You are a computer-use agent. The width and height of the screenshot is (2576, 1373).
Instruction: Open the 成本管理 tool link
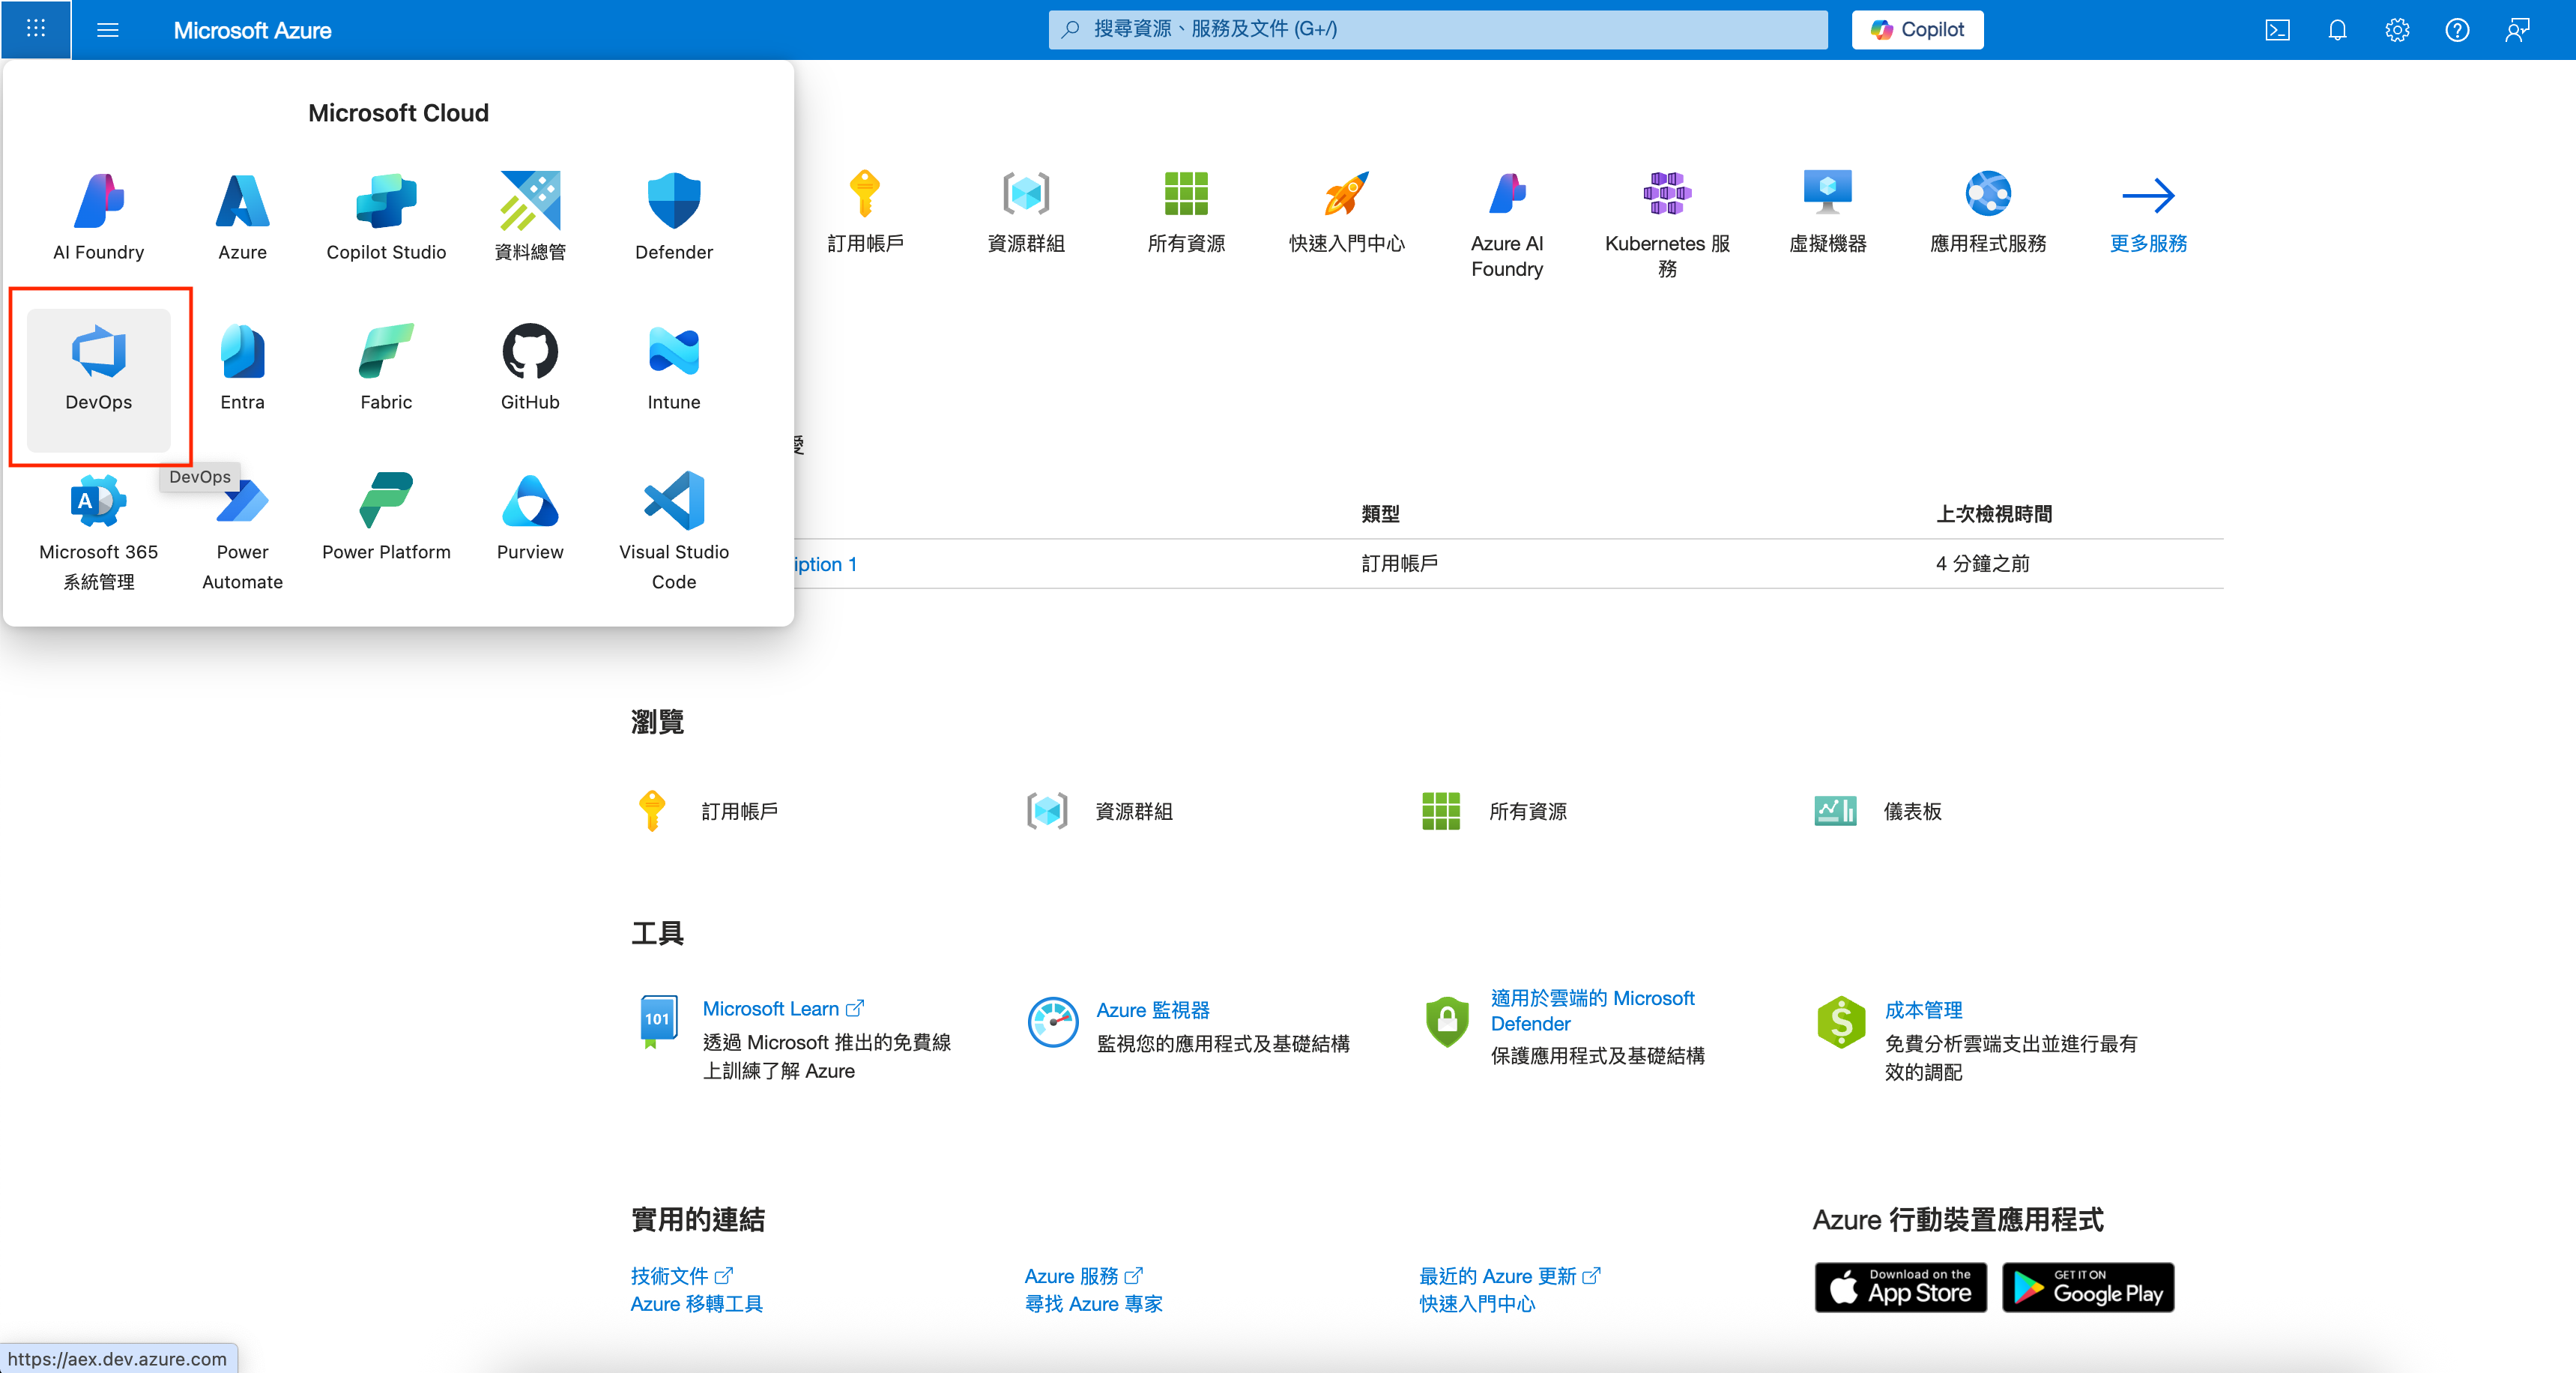click(x=1923, y=1009)
